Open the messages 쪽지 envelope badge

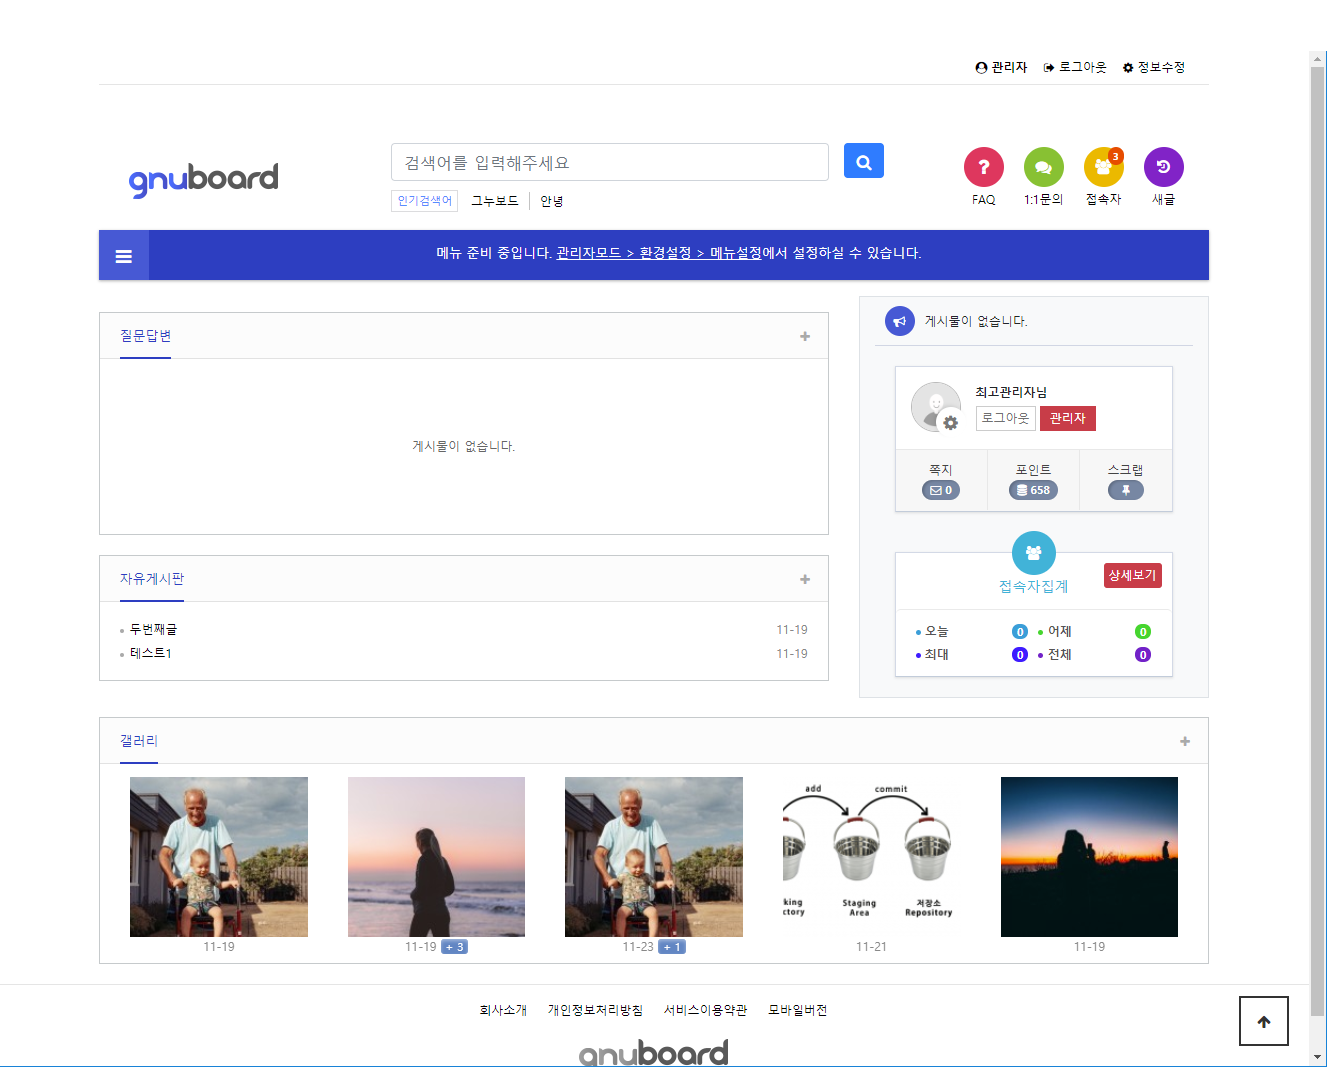coord(941,490)
